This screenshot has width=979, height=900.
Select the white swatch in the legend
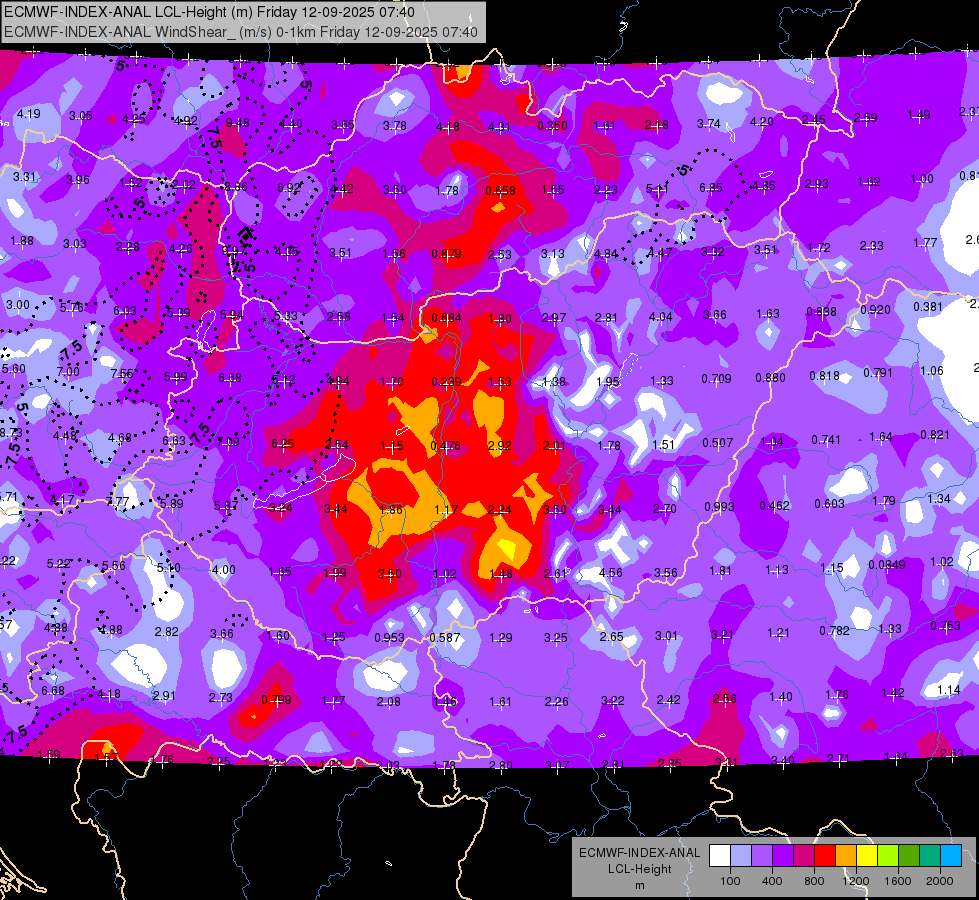(719, 856)
